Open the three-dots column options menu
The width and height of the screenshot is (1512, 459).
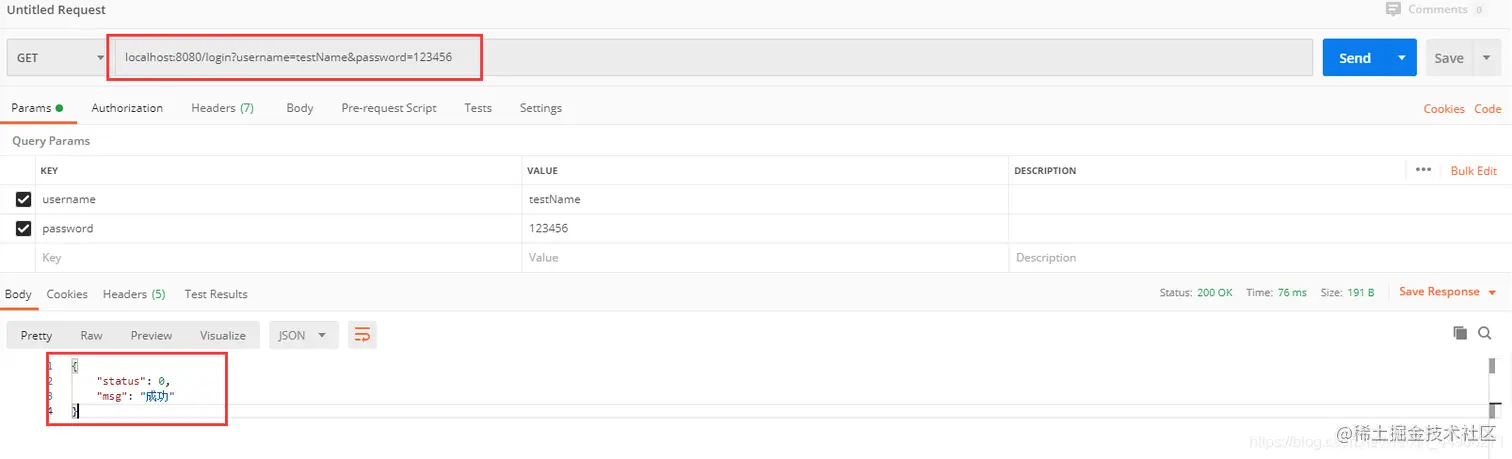click(x=1424, y=170)
